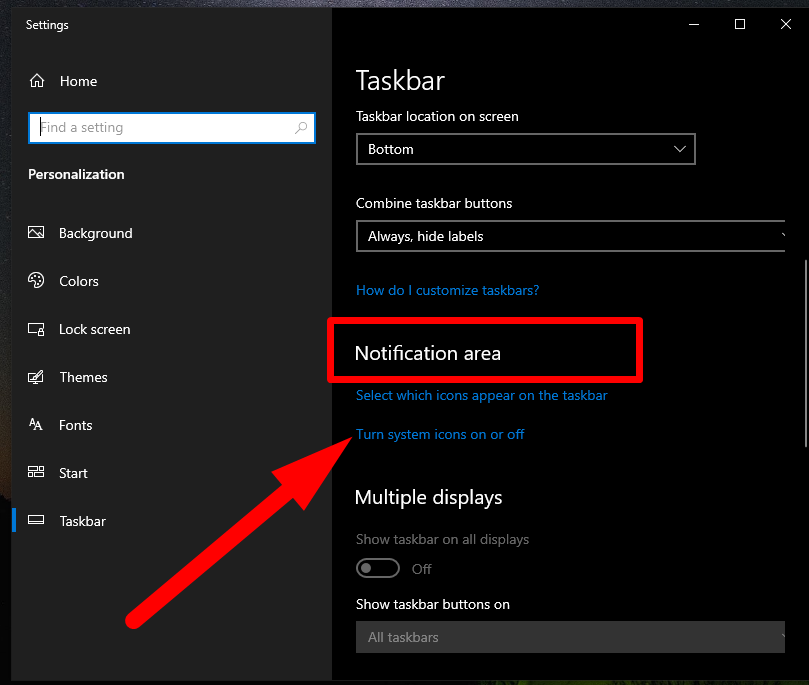Click the Taskbar page heading
This screenshot has height=685, width=809.
click(400, 80)
